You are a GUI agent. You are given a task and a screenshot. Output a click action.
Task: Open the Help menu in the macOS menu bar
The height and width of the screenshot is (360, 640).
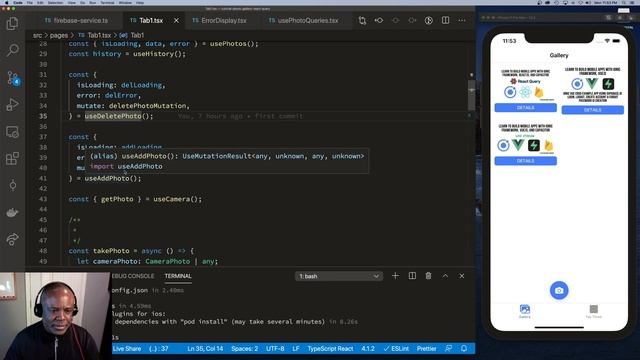pos(140,2)
